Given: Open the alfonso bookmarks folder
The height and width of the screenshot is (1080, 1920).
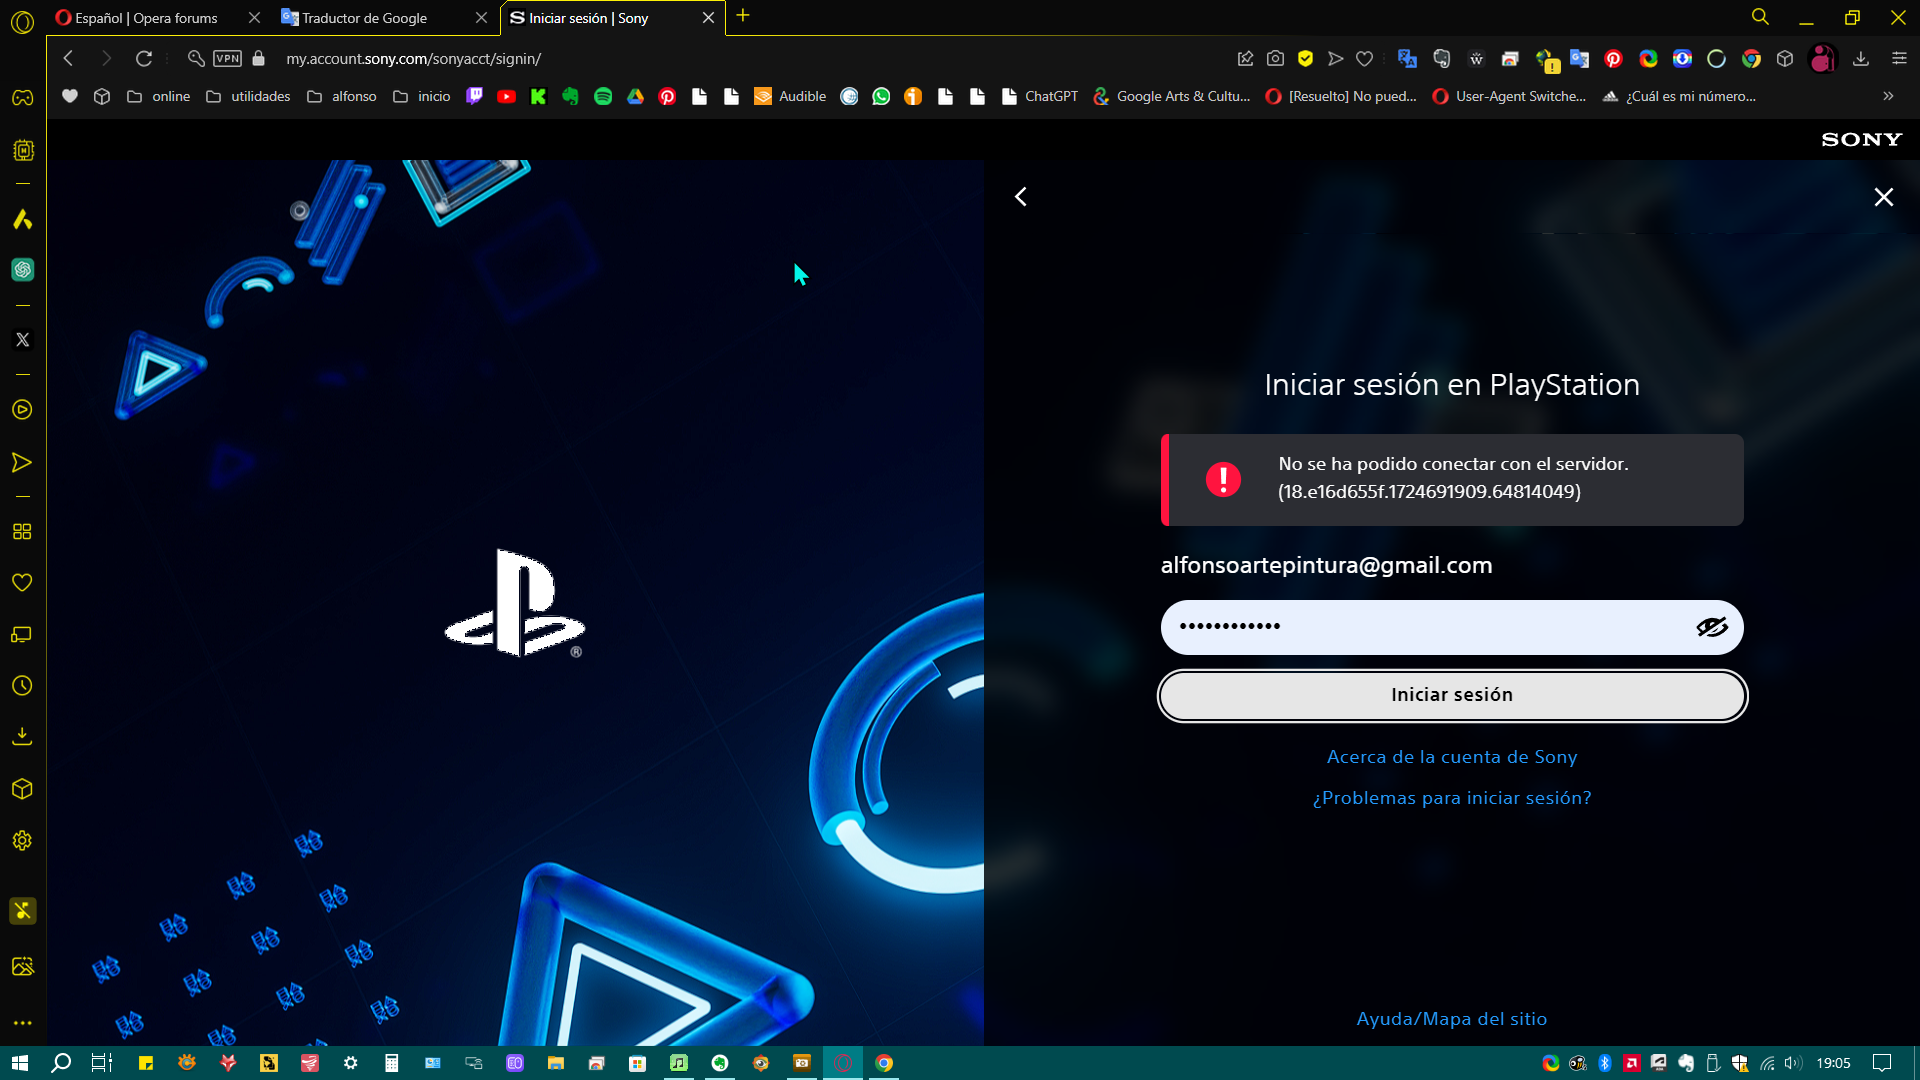Looking at the screenshot, I should coord(342,97).
